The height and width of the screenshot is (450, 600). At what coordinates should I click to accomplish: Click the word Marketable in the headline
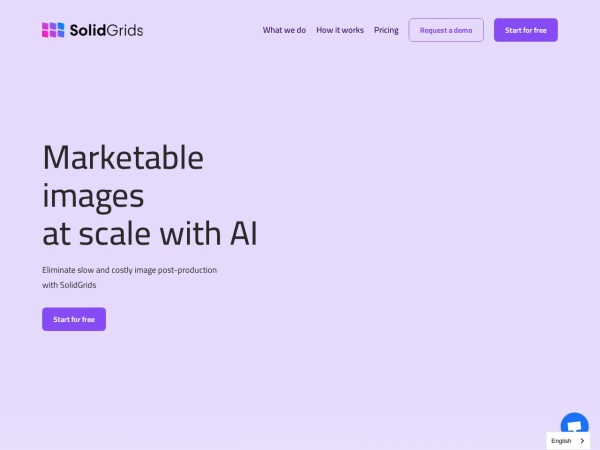123,158
